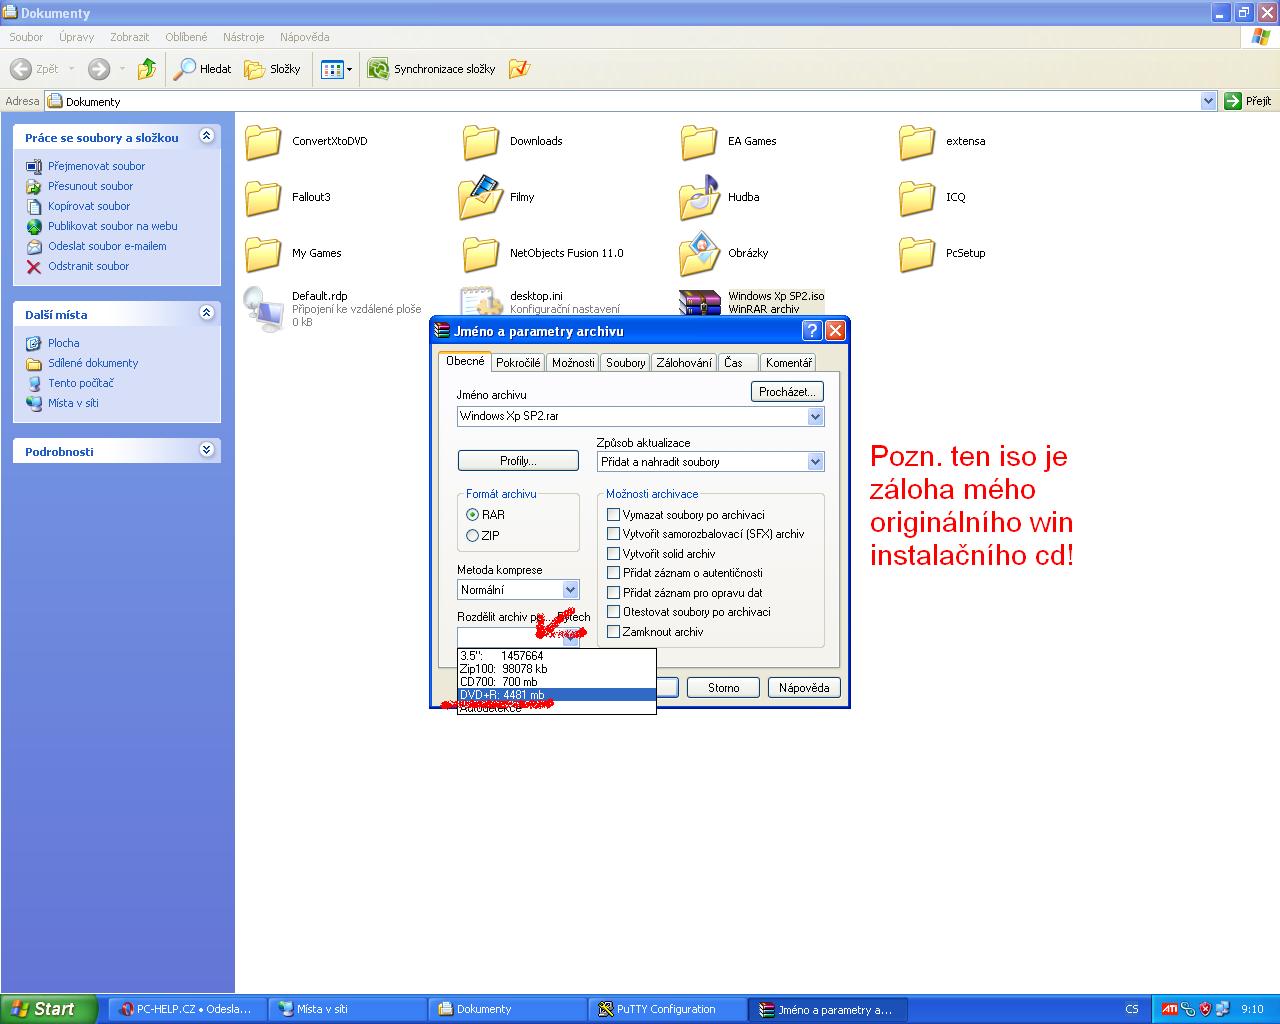Open the address bar dropdown arrow

tap(1208, 101)
